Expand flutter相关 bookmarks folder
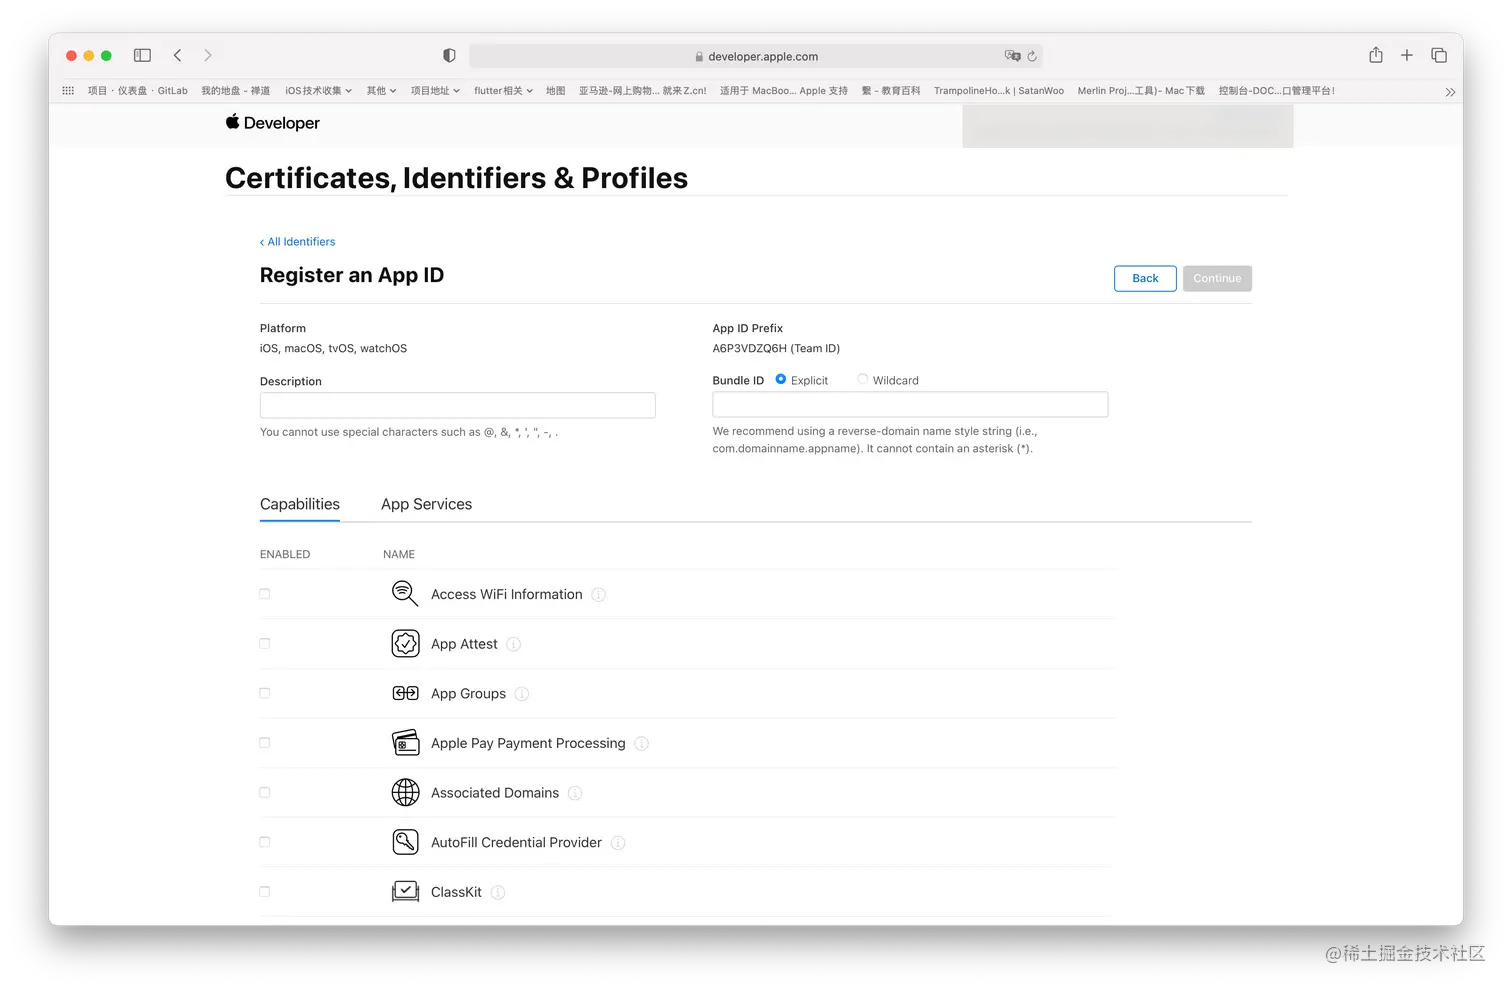This screenshot has height=990, width=1512. point(503,91)
